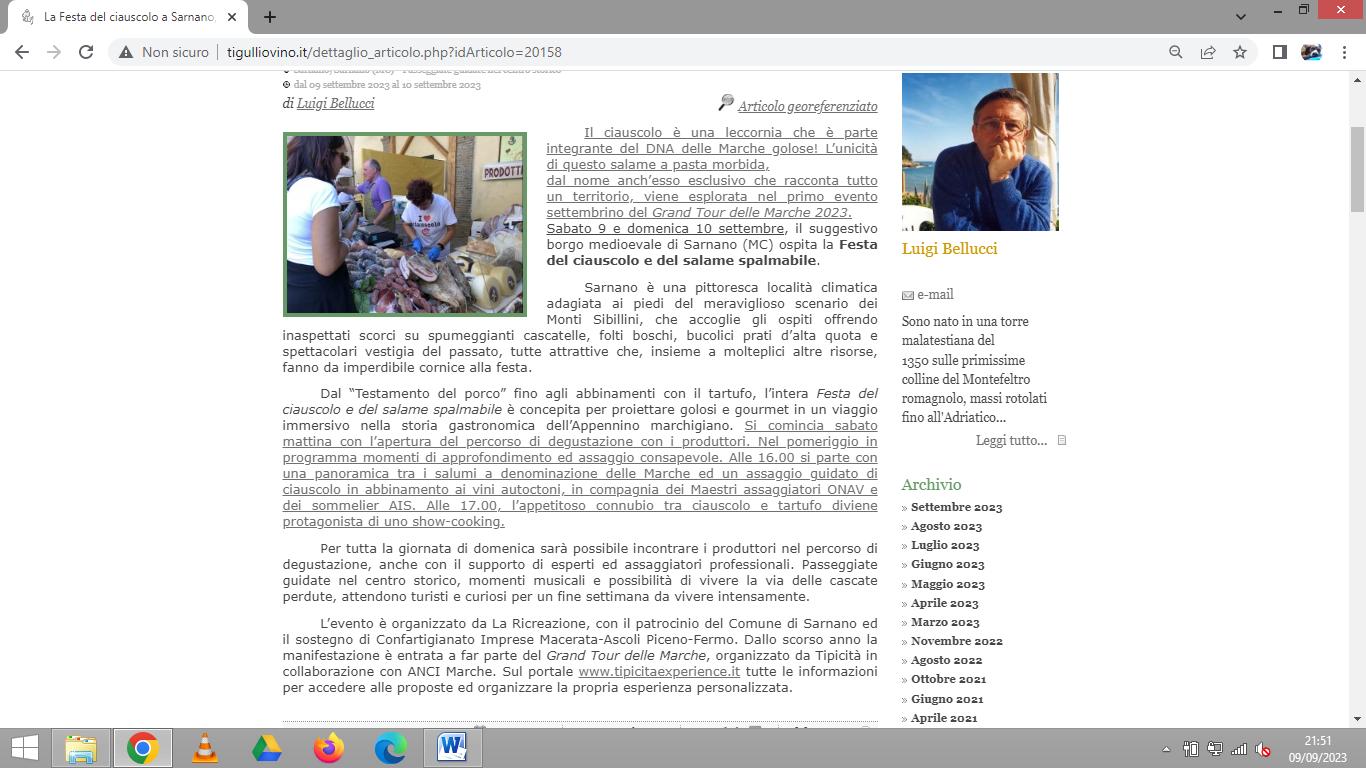Viewport: 1366px width, 768px height.
Task: Click the Archivio sidebar heading
Action: coord(931,484)
